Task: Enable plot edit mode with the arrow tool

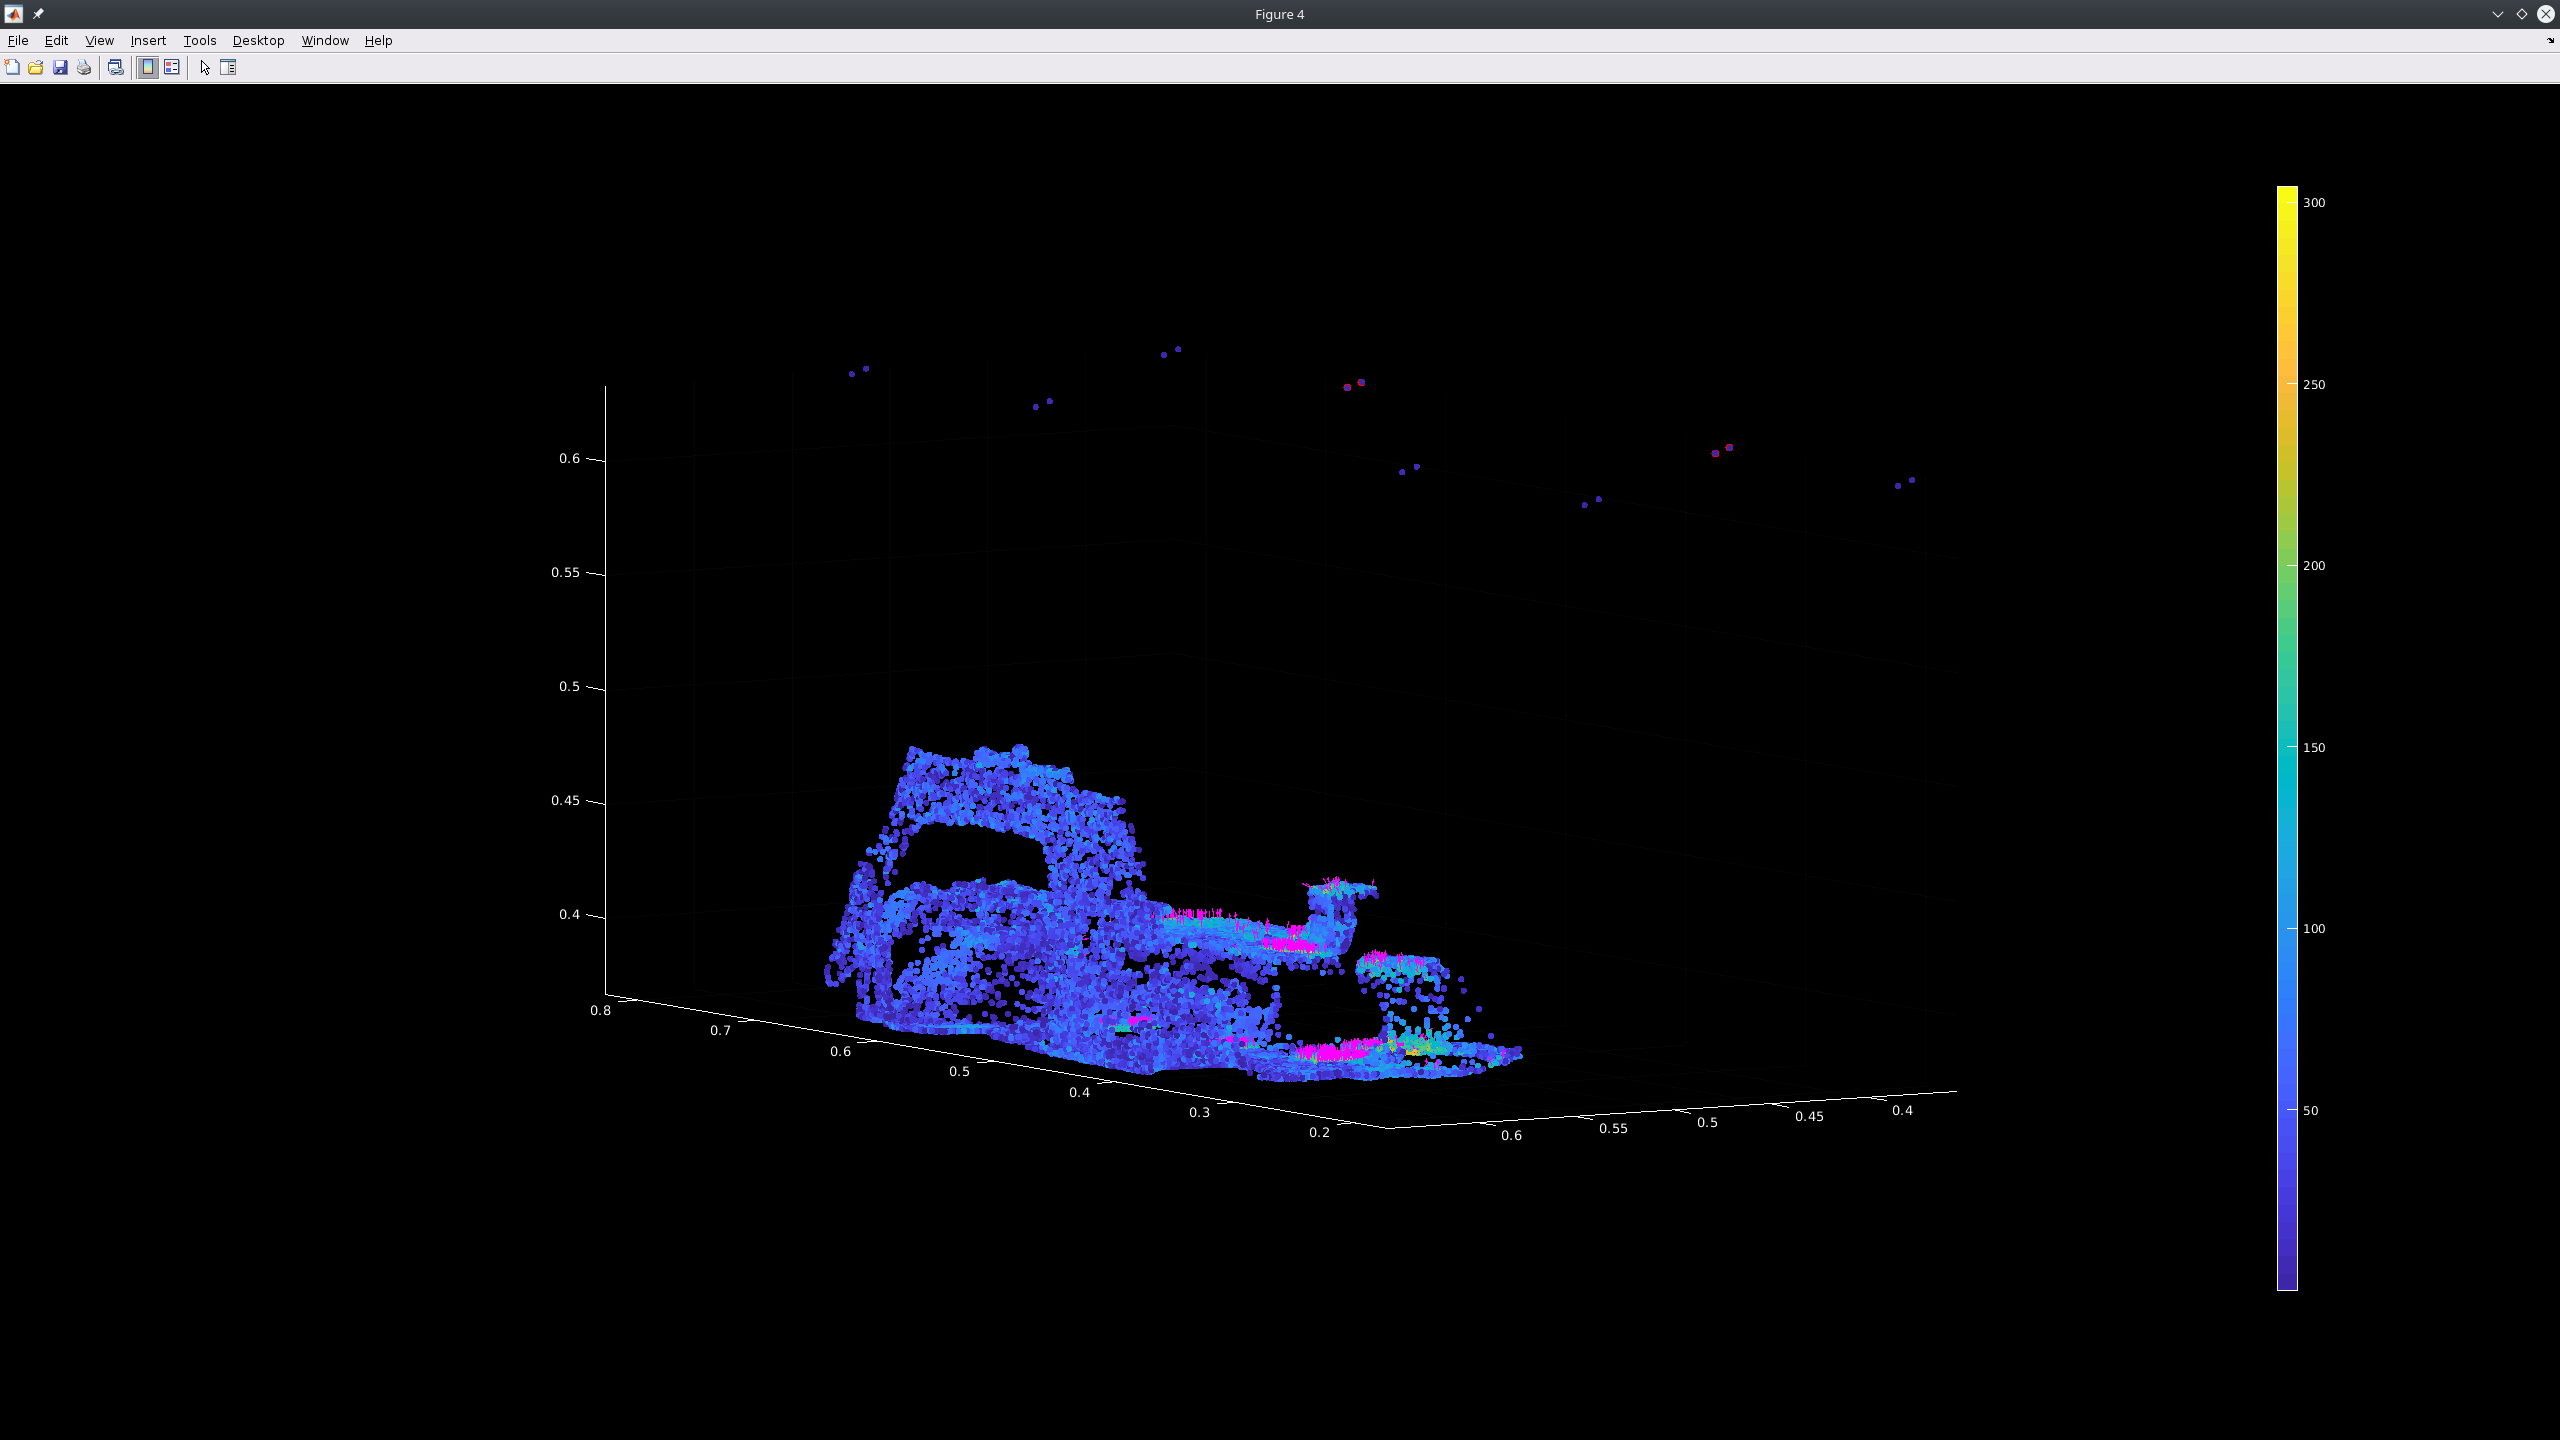Action: pyautogui.click(x=205, y=67)
